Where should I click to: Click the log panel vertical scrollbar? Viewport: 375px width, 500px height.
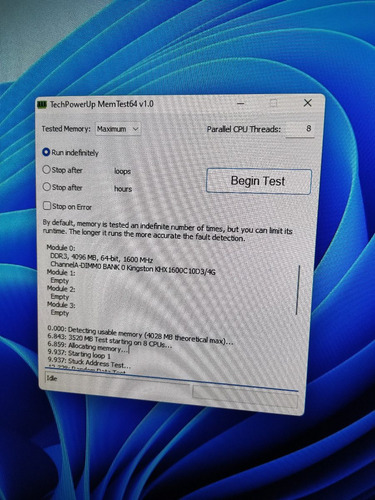tap(298, 290)
